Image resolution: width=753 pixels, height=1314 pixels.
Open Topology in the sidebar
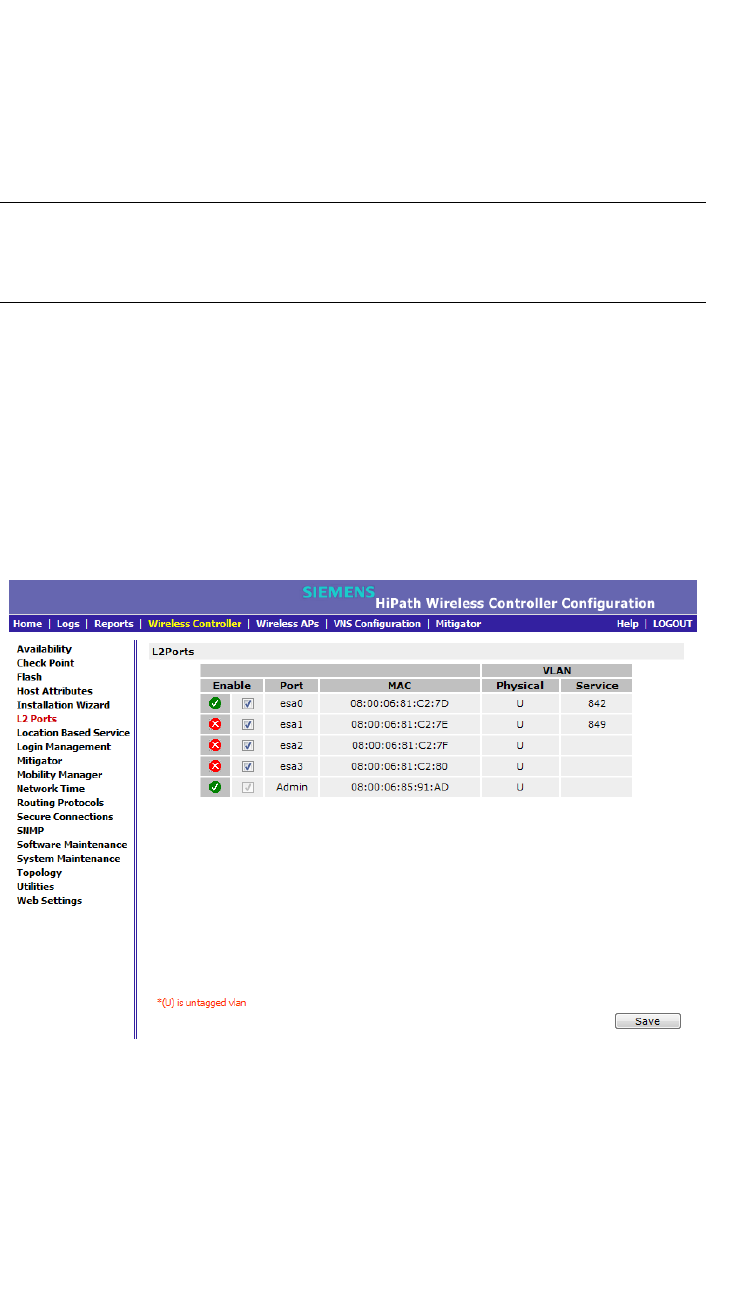pos(39,873)
